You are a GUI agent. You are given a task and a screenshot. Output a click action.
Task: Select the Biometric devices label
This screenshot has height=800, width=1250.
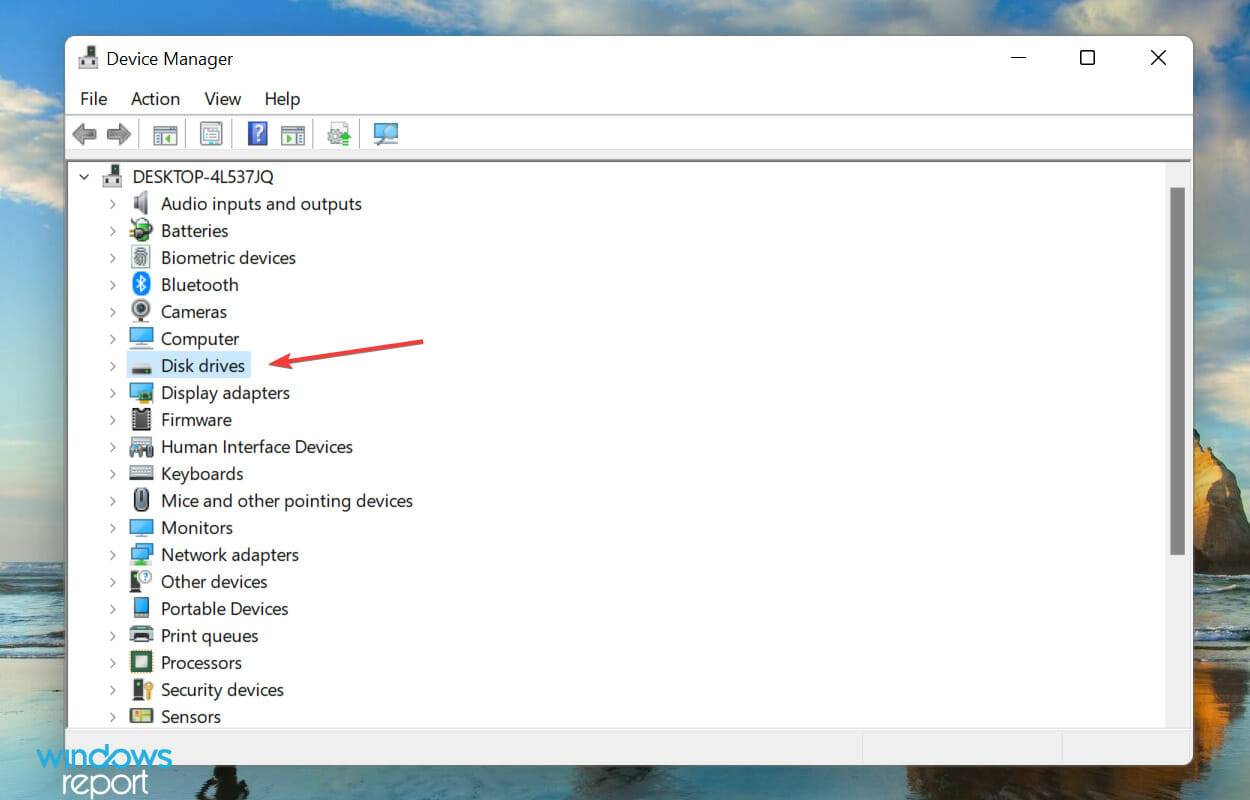click(228, 257)
